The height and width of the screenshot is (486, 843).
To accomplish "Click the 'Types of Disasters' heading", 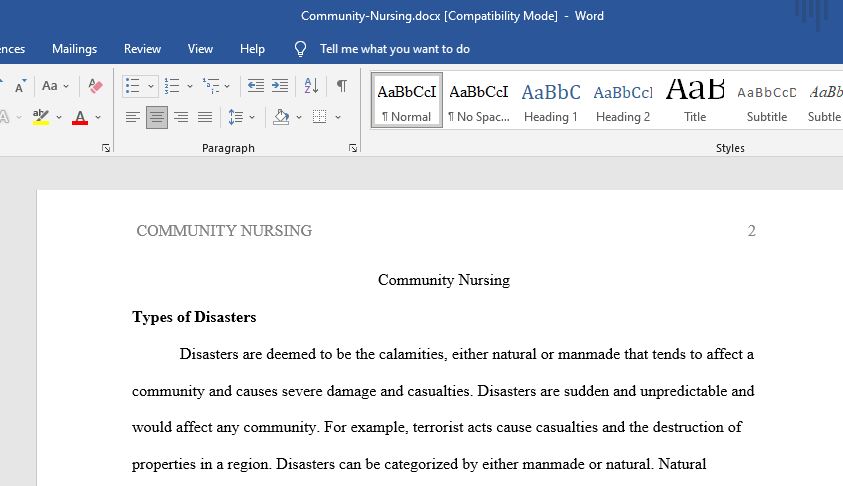I will 194,317.
